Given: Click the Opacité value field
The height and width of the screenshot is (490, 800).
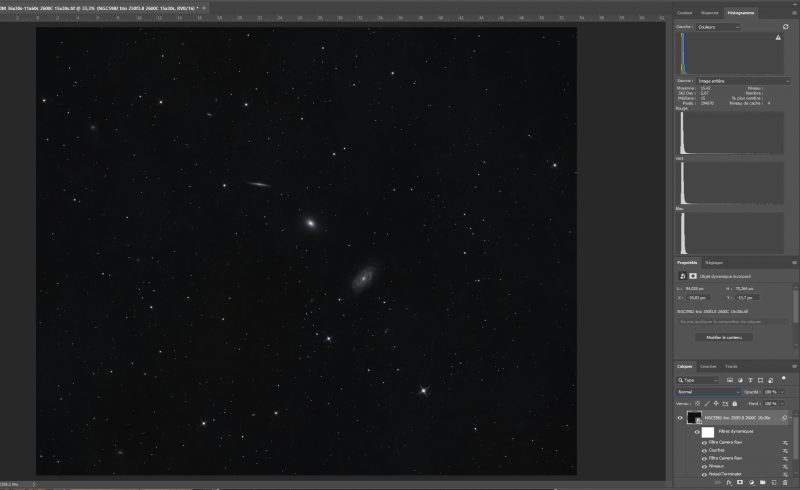Looking at the screenshot, I should 771,391.
